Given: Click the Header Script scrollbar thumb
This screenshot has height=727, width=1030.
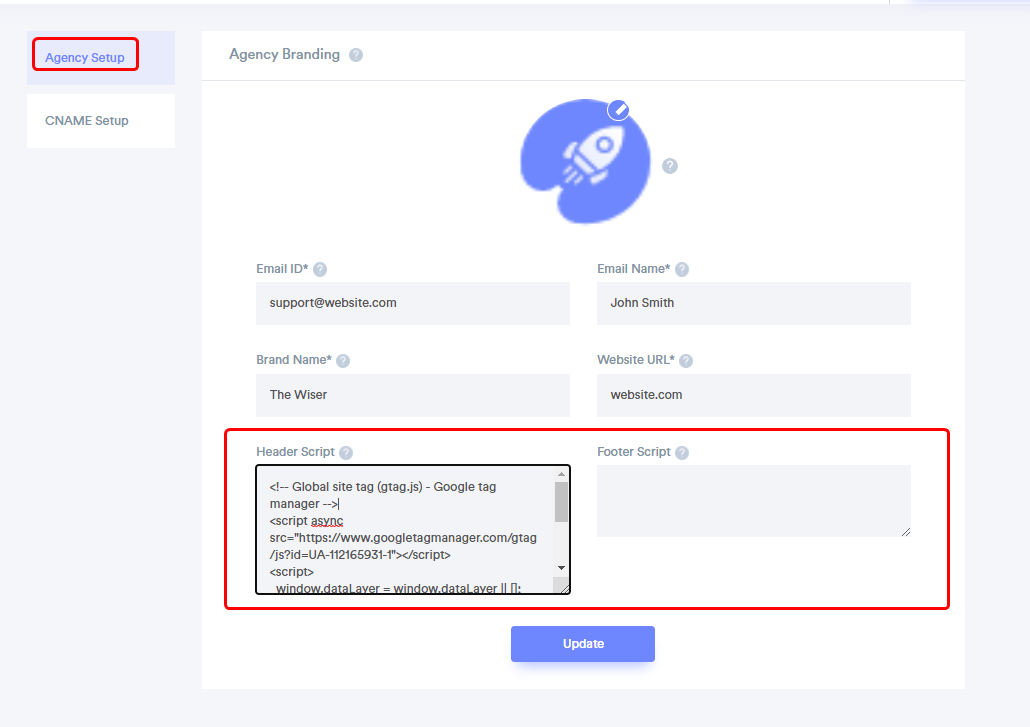Looking at the screenshot, I should coord(561,502).
